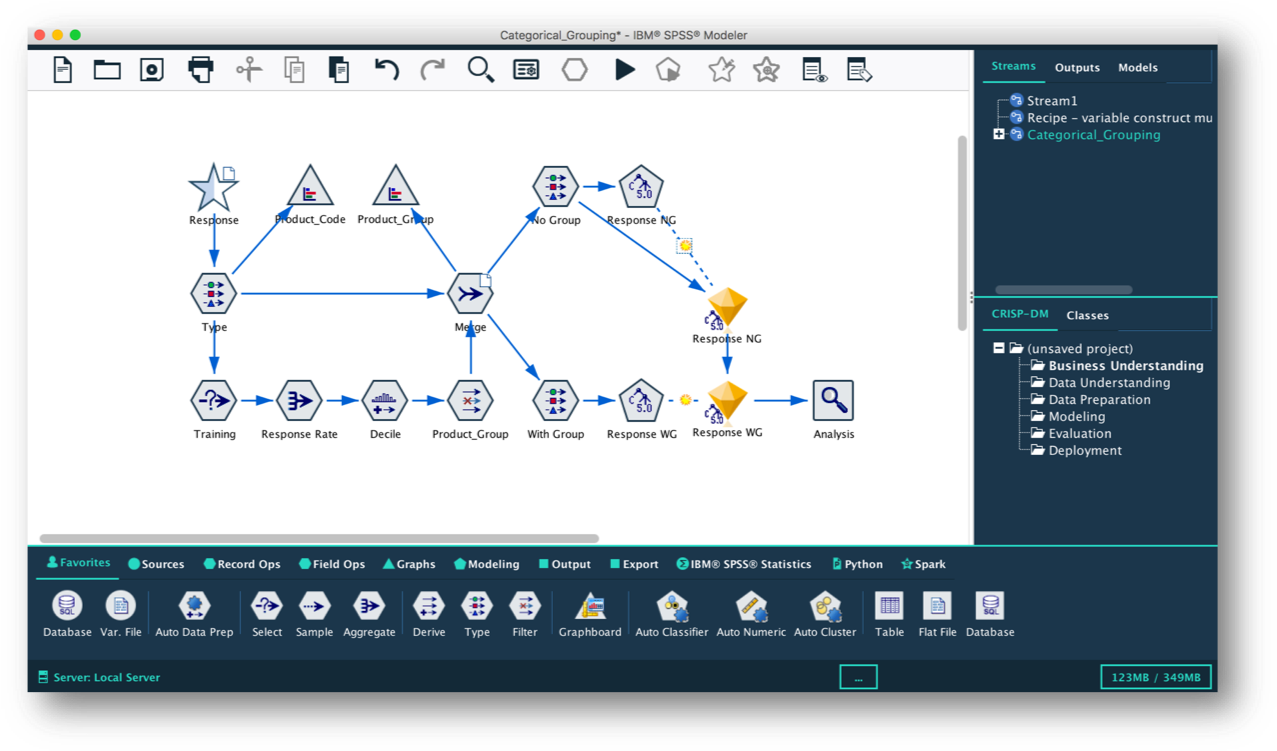Image resolution: width=1277 pixels, height=751 pixels.
Task: Click the ellipsis button in status bar
Action: click(858, 677)
